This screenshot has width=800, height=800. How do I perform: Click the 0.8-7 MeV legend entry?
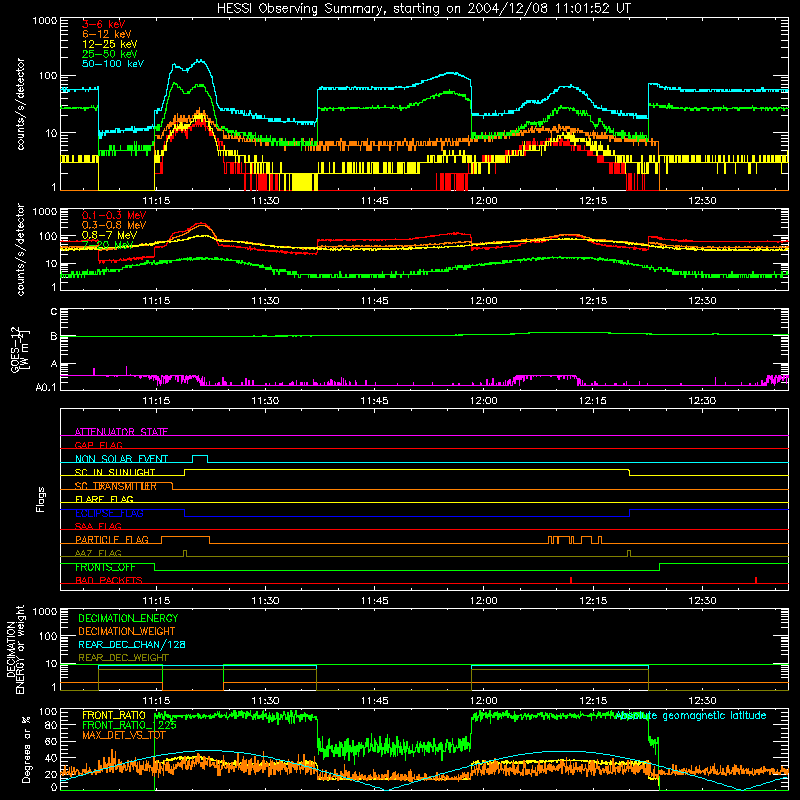pyautogui.click(x=109, y=235)
